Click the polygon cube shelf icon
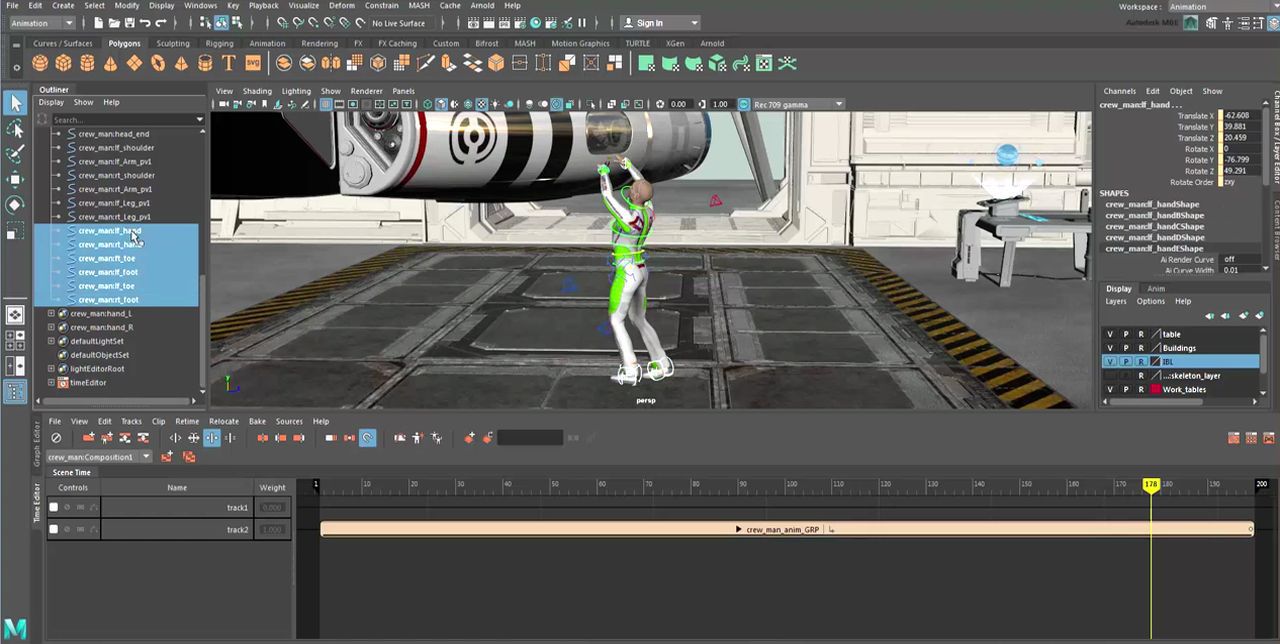 (x=63, y=63)
